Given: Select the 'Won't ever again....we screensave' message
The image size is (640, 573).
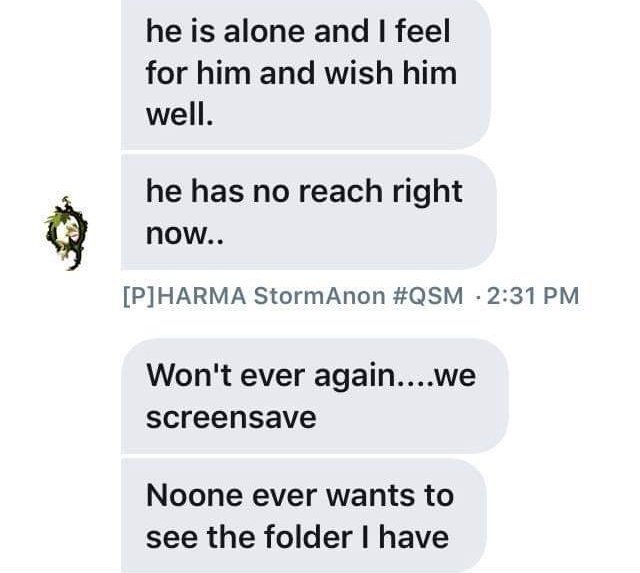Looking at the screenshot, I should 315,396.
